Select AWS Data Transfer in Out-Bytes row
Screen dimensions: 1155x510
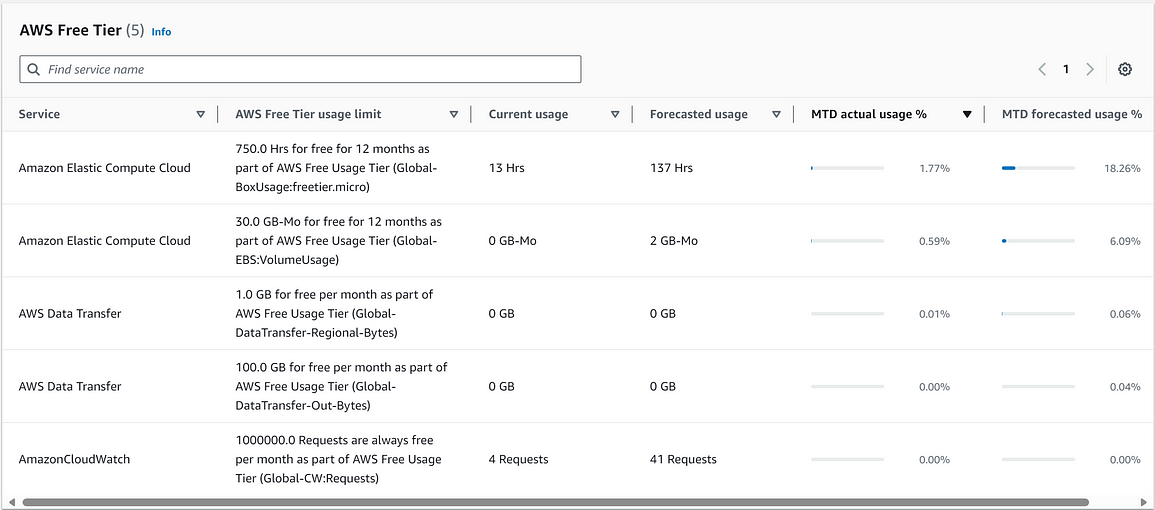(70, 386)
